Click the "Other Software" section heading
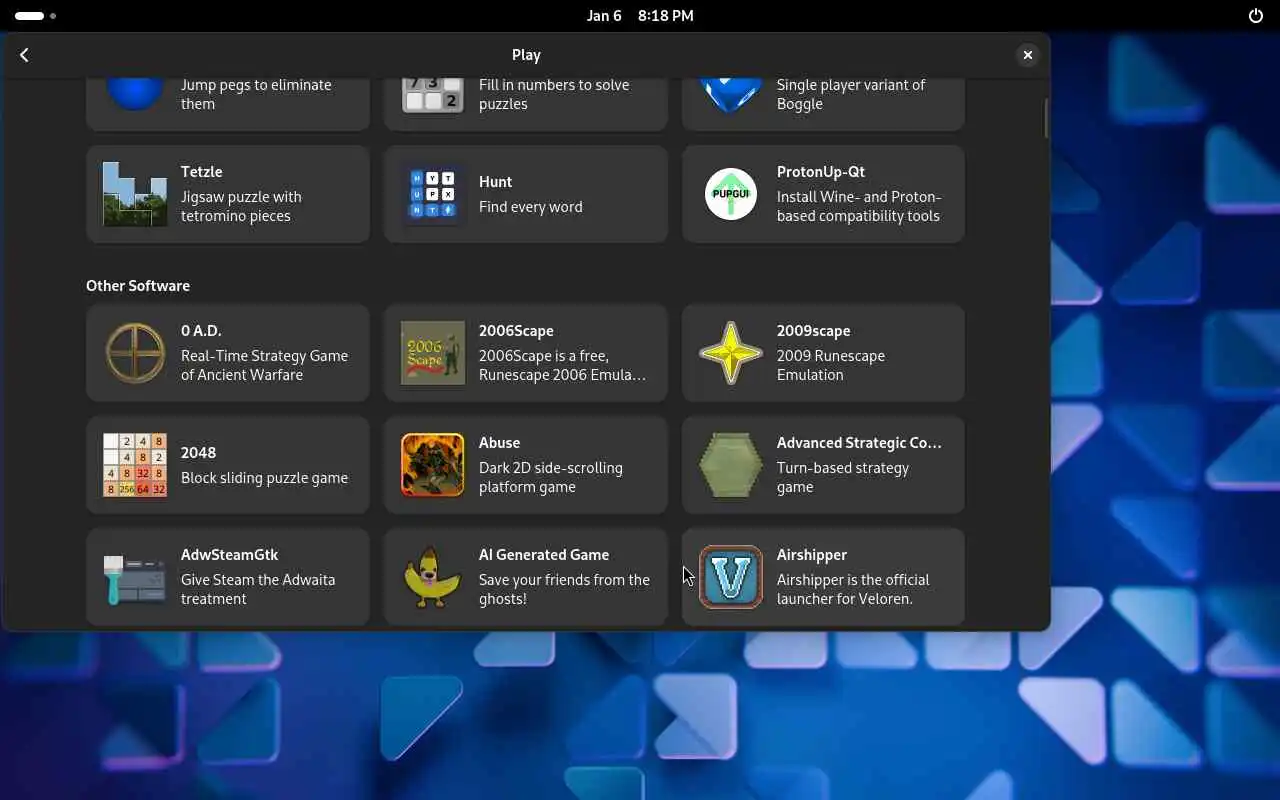Image resolution: width=1280 pixels, height=800 pixels. [138, 286]
